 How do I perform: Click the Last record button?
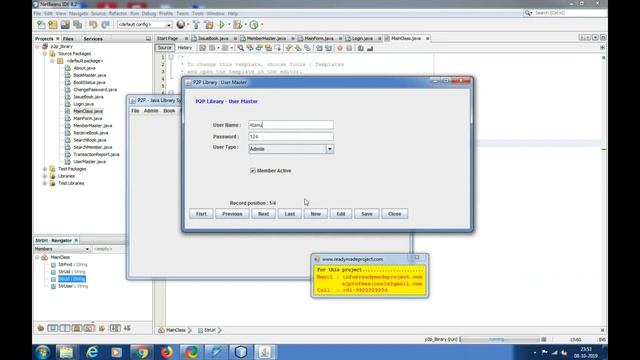[x=290, y=214]
